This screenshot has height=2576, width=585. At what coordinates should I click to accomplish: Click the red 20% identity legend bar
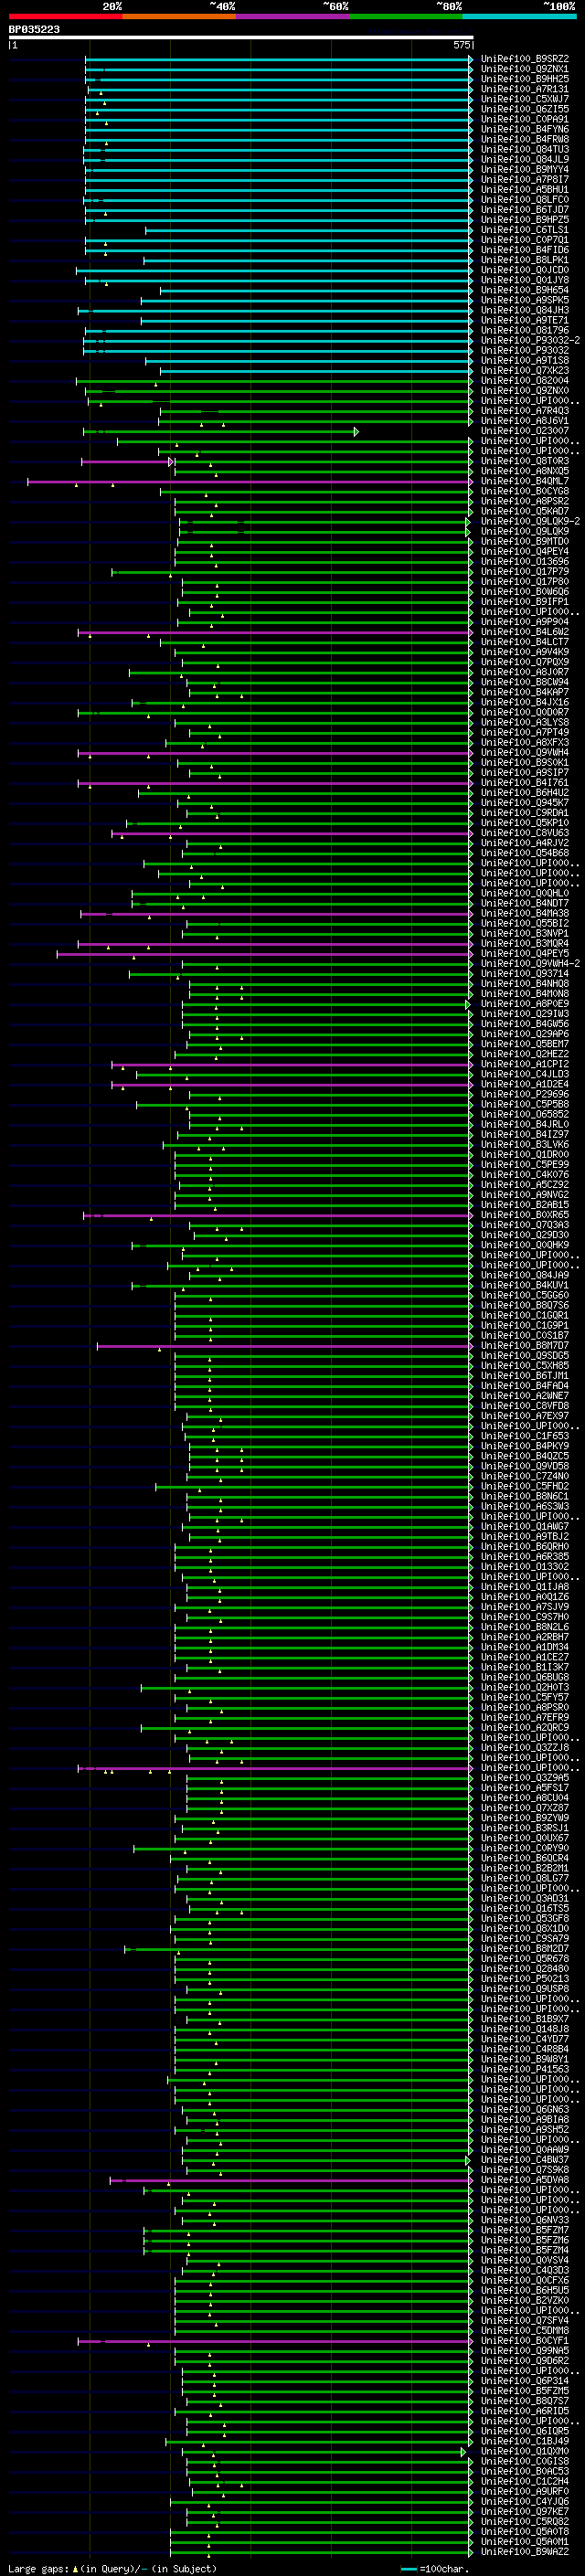click(x=65, y=16)
